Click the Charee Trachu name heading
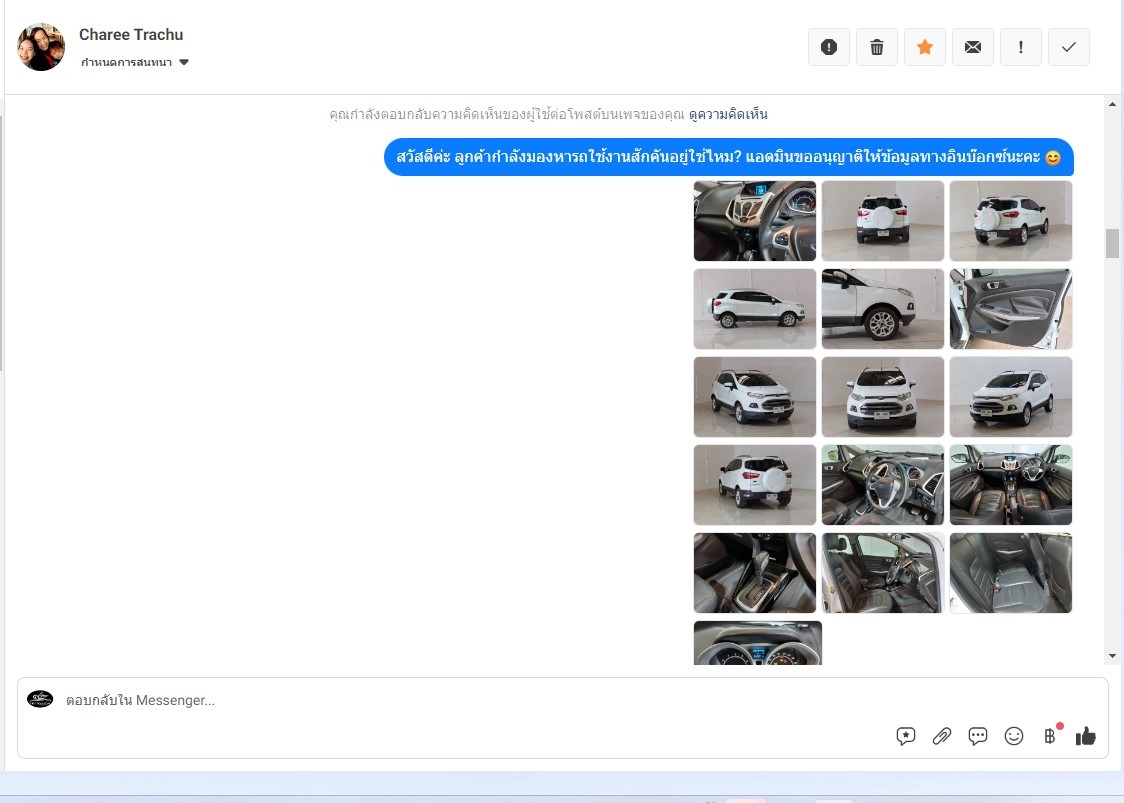The height and width of the screenshot is (803, 1124). coord(131,34)
